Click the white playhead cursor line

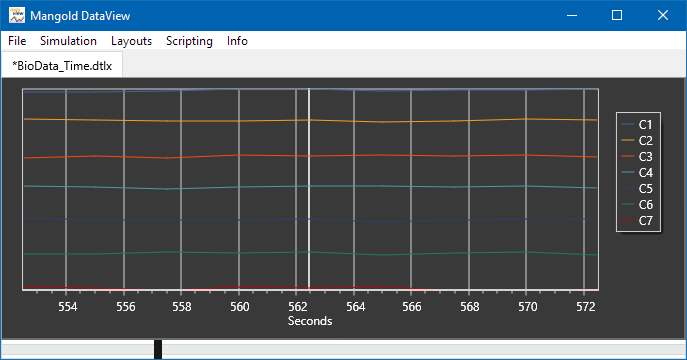coord(309,189)
